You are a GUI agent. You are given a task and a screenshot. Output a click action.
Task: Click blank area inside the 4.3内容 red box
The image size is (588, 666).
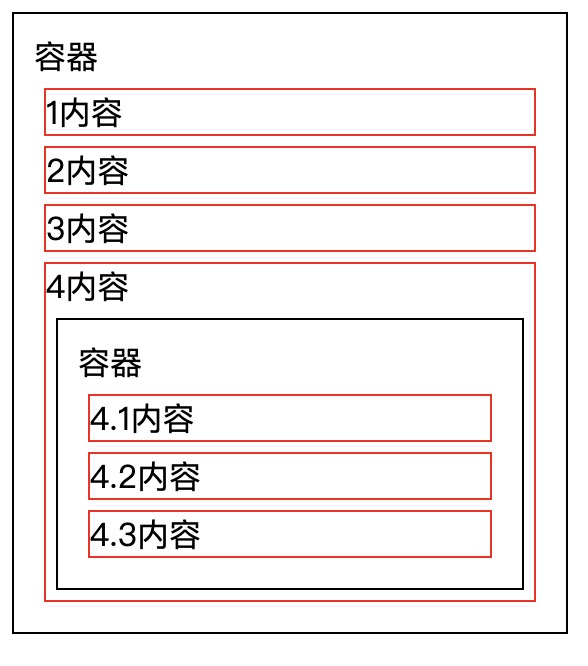[x=345, y=535]
